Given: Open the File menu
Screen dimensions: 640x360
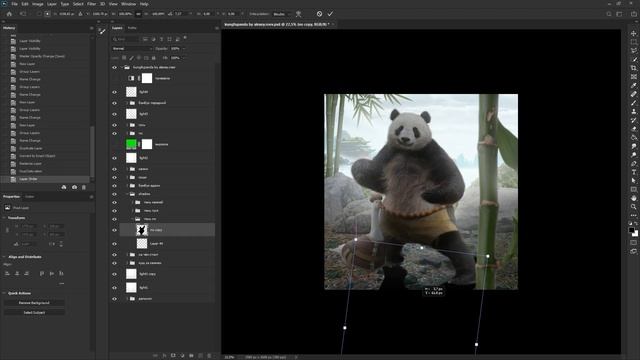Looking at the screenshot, I should [14, 4].
